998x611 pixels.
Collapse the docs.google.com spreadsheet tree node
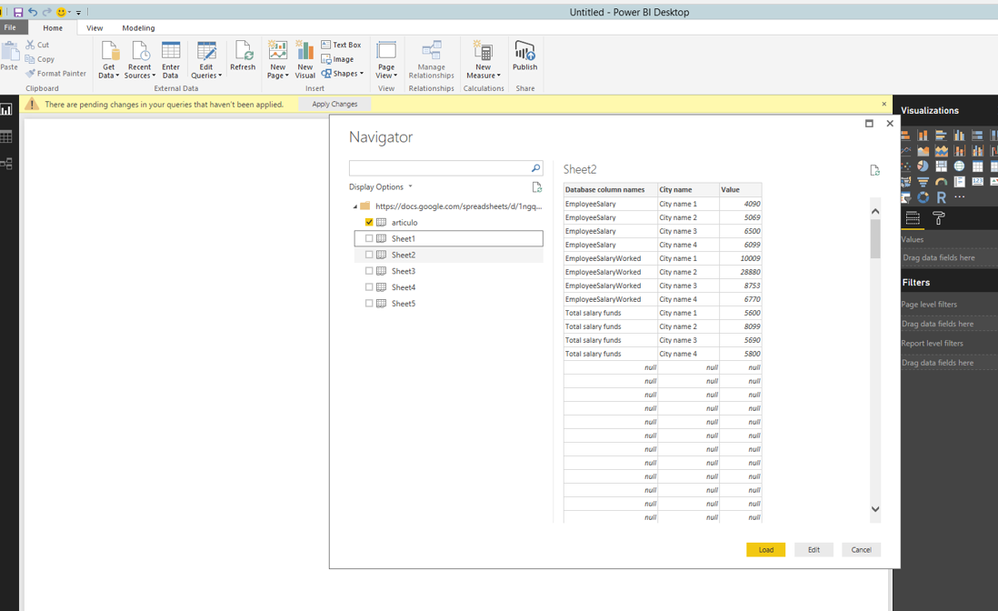click(x=355, y=207)
